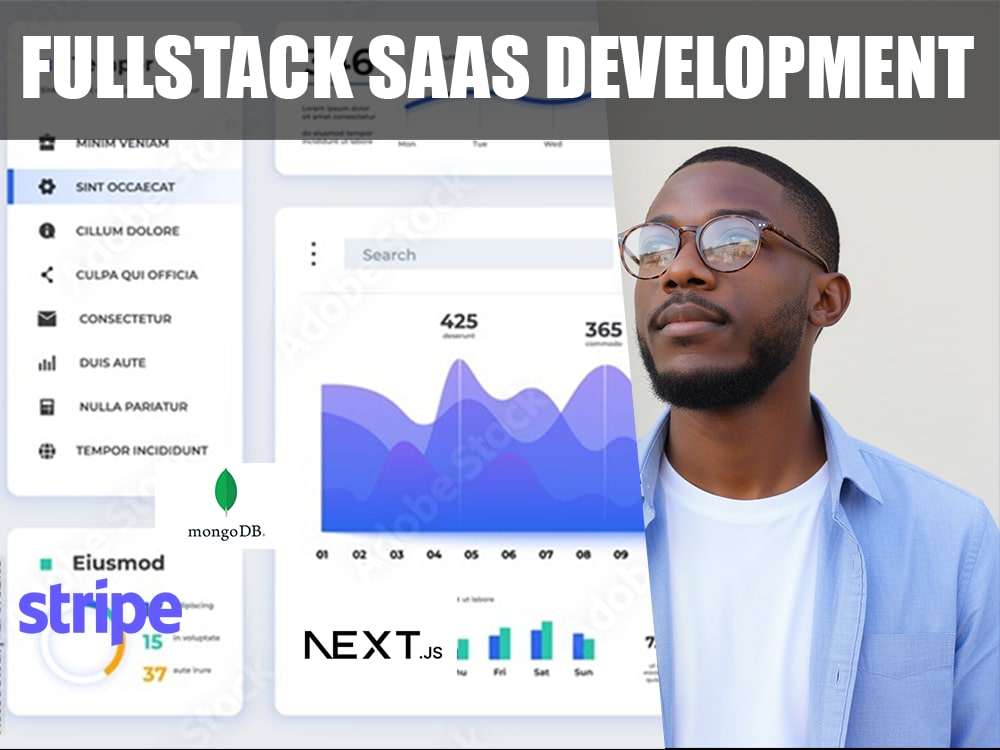The image size is (1000, 750).
Task: Click into the Search field
Action: click(x=478, y=254)
